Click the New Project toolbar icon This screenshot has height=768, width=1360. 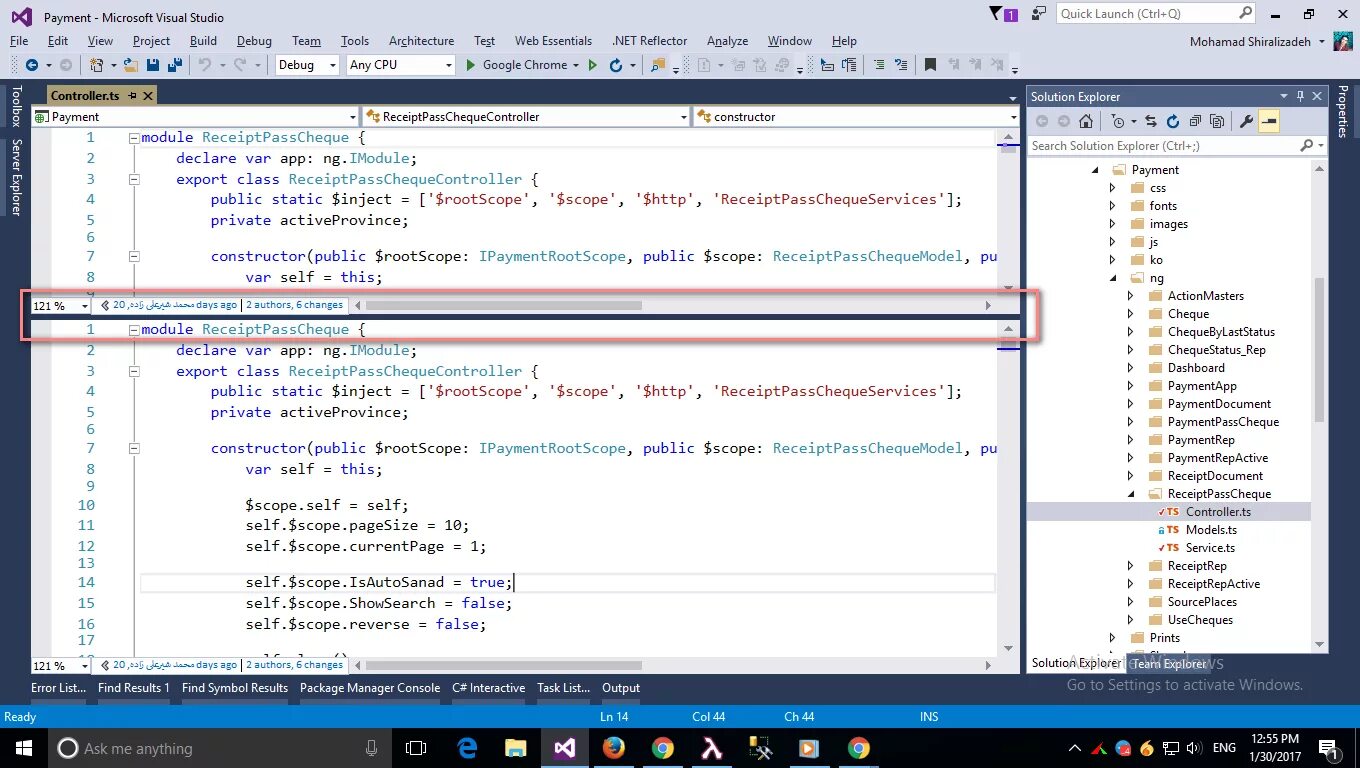[96, 65]
